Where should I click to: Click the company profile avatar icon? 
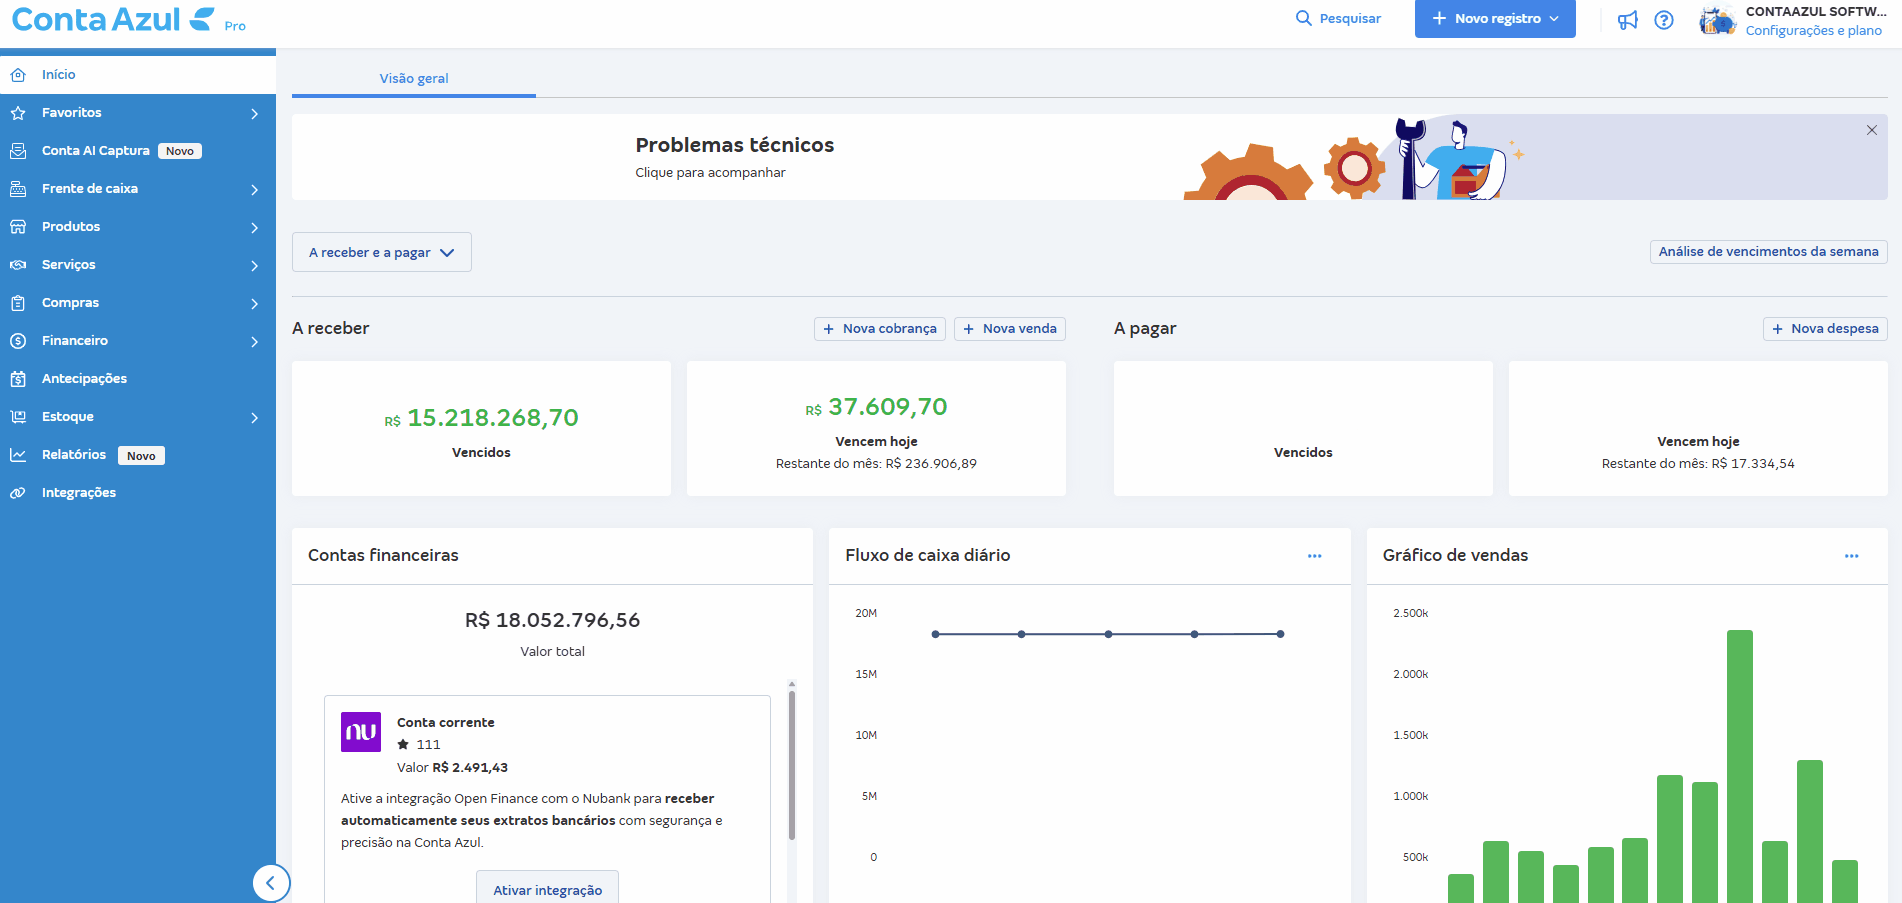pyautogui.click(x=1718, y=20)
